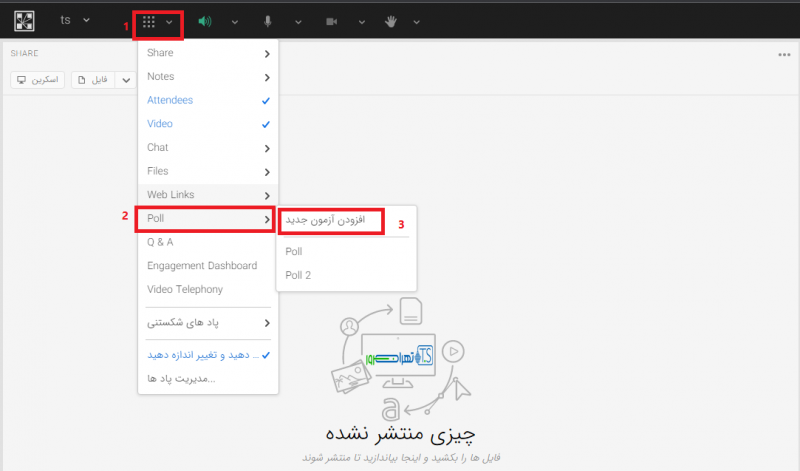Screen dimensions: 800x471
Task: Expand the microphone options dropdown arrow
Action: click(x=298, y=22)
